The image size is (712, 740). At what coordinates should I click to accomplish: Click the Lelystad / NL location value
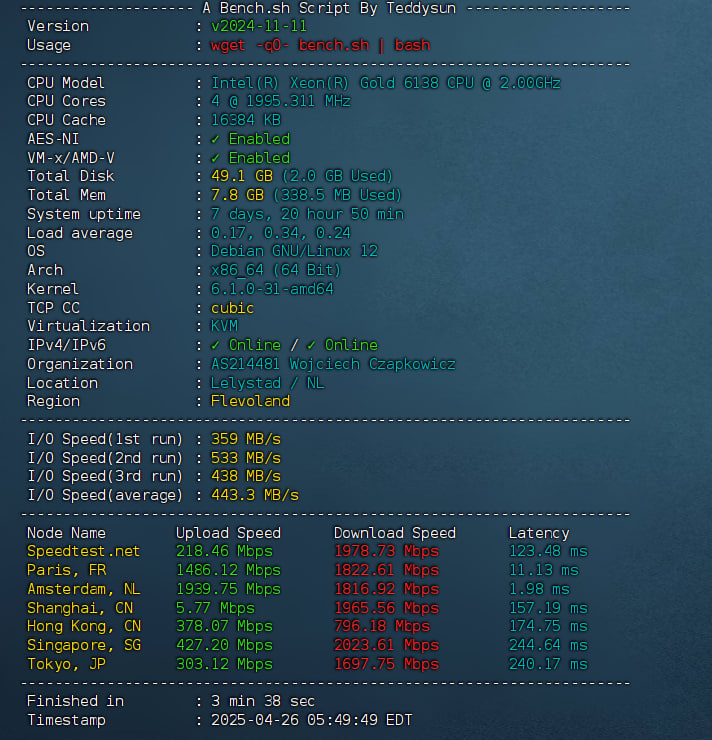point(268,383)
